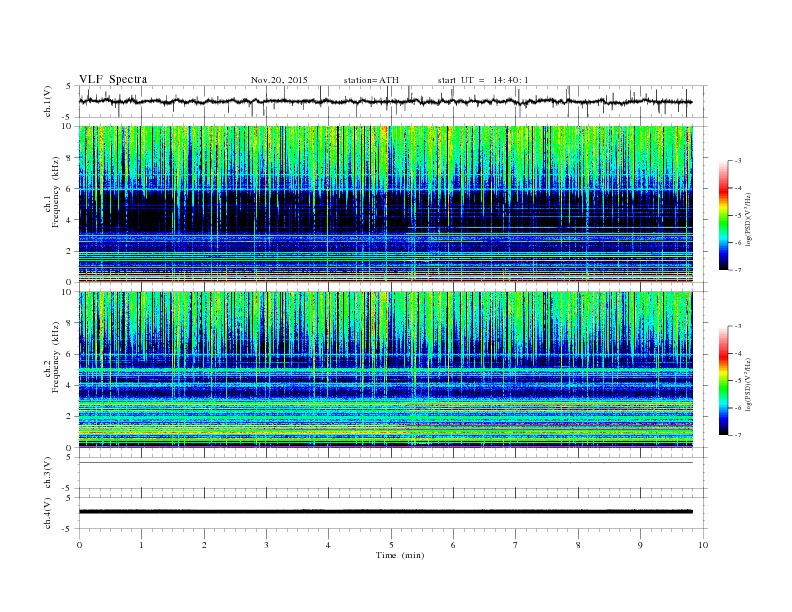The height and width of the screenshot is (612, 792).
Task: Select the "Nov.20, 2015" date text
Action: click(279, 80)
